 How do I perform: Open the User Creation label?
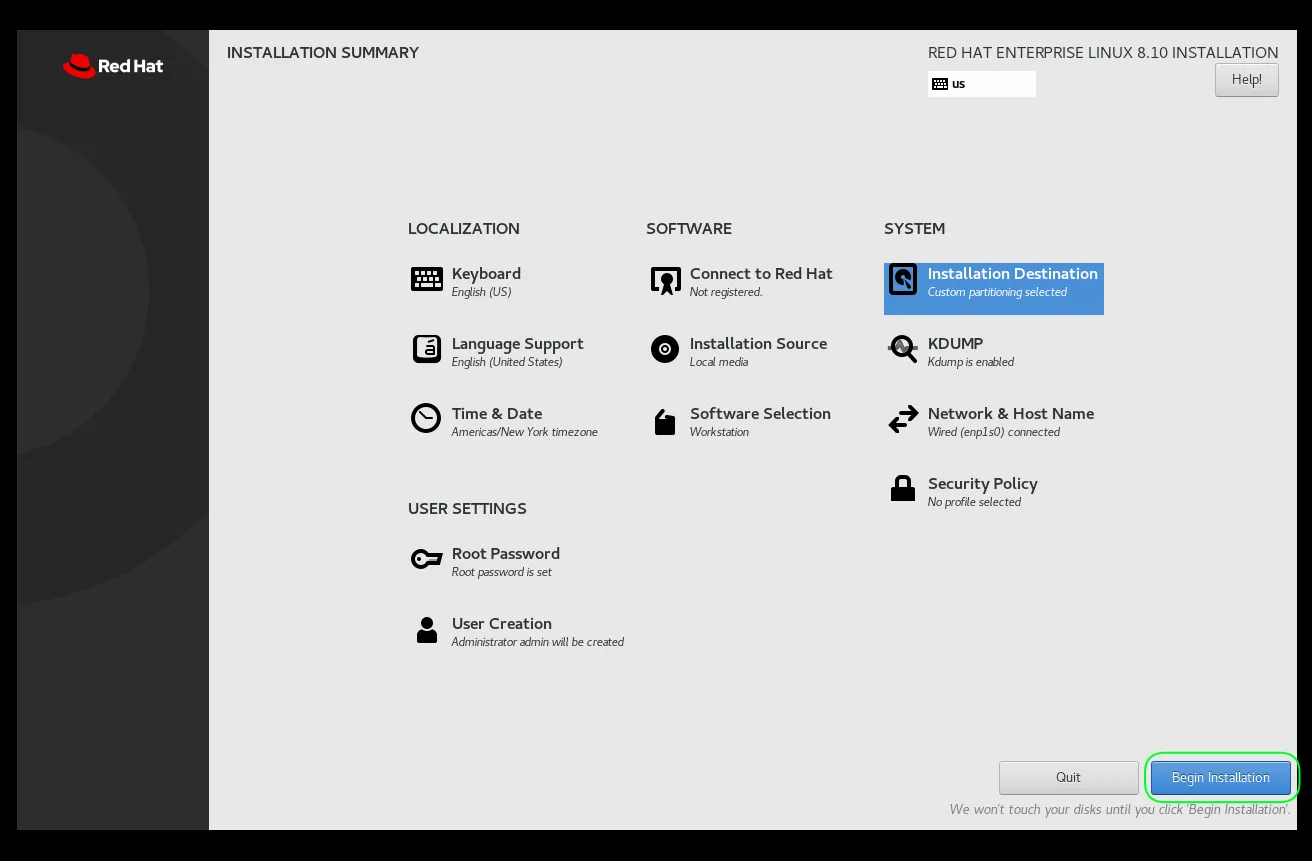pos(501,623)
